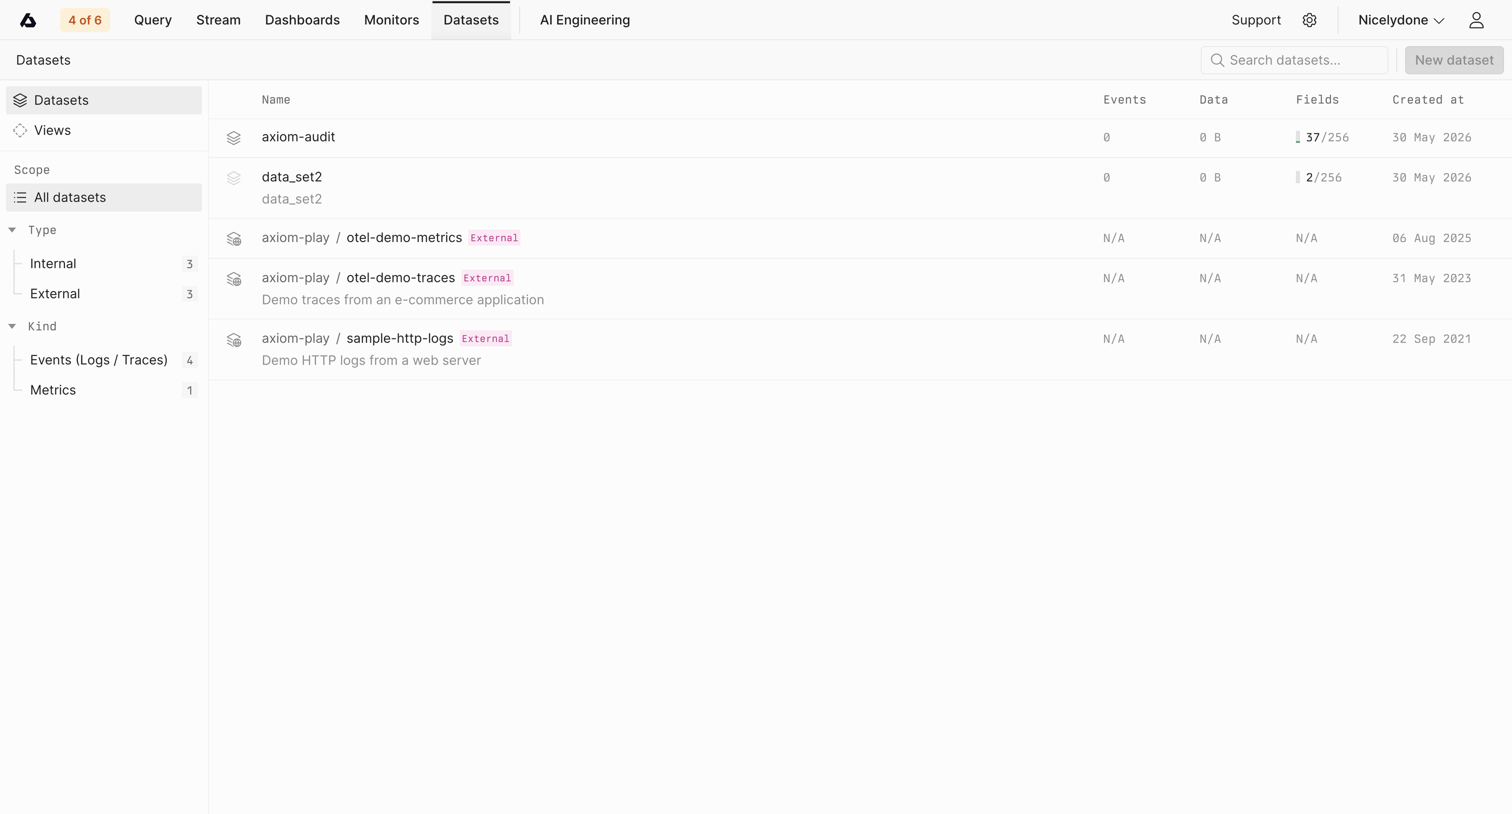Click the 37/256 fields usage indicator

coord(1322,138)
